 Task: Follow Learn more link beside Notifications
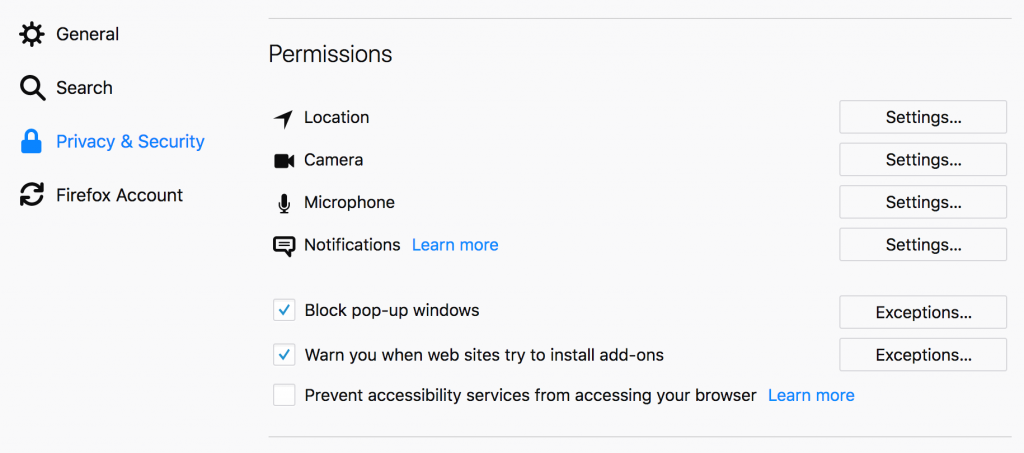click(454, 245)
